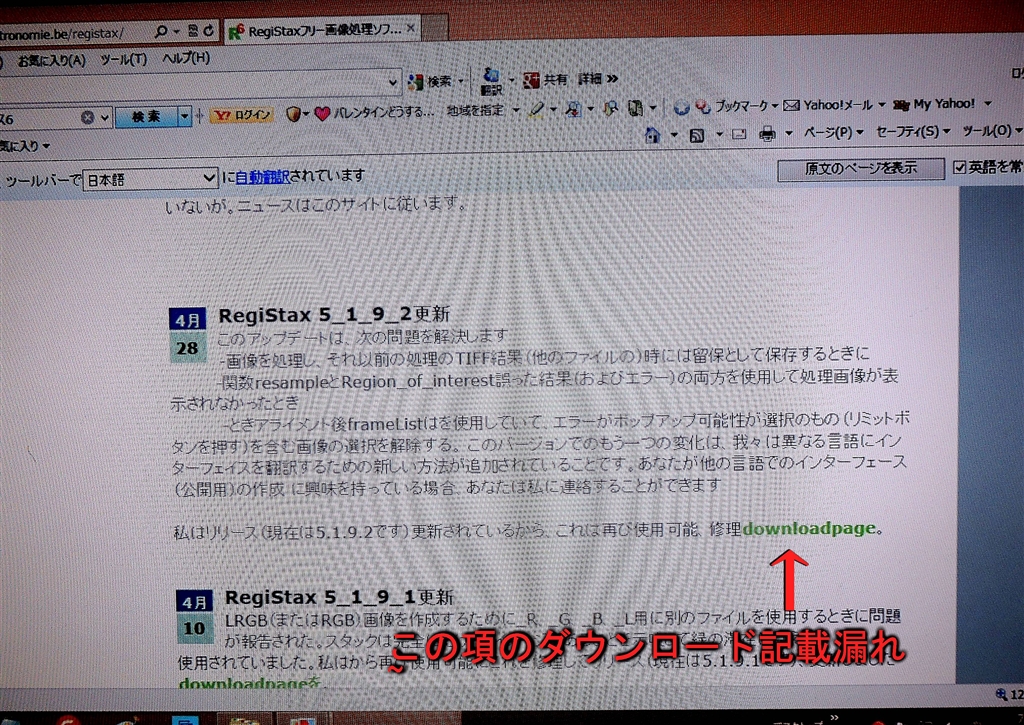Click the green downloadpage link for 5.1.9.2
This screenshot has width=1024, height=725.
tap(809, 528)
